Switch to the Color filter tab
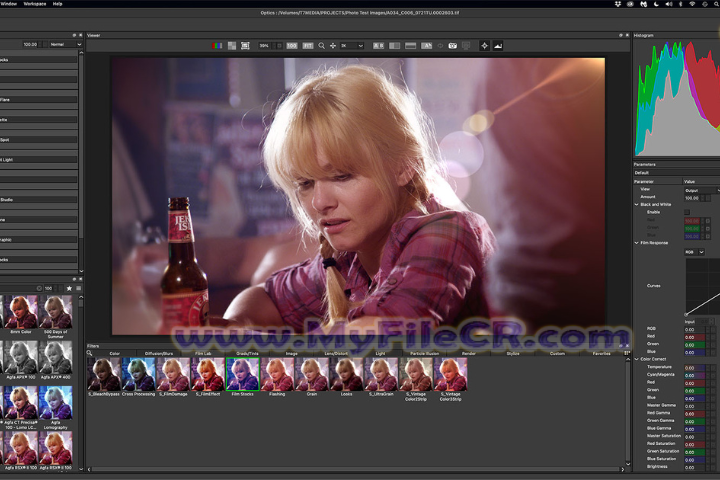 [x=114, y=353]
